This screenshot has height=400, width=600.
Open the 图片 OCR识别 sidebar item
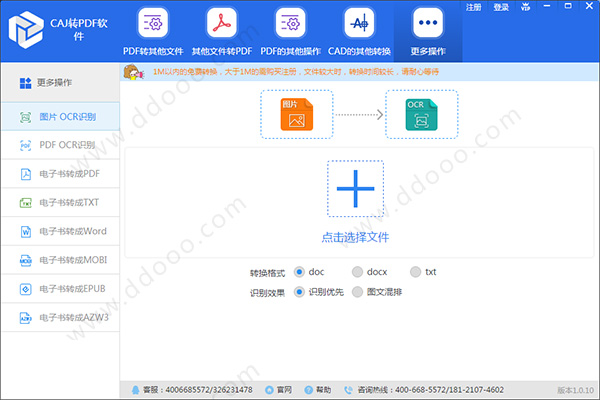60,117
